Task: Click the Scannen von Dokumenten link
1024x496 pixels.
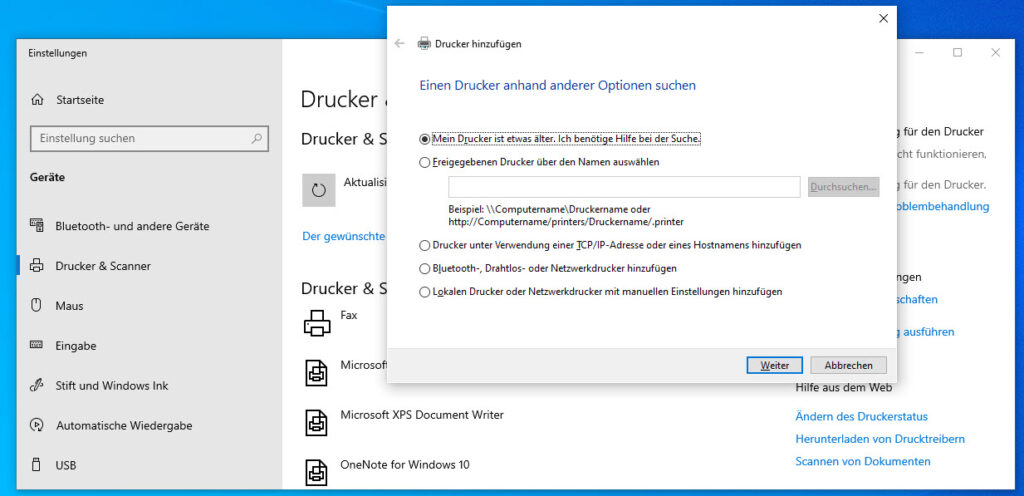Action: point(863,461)
